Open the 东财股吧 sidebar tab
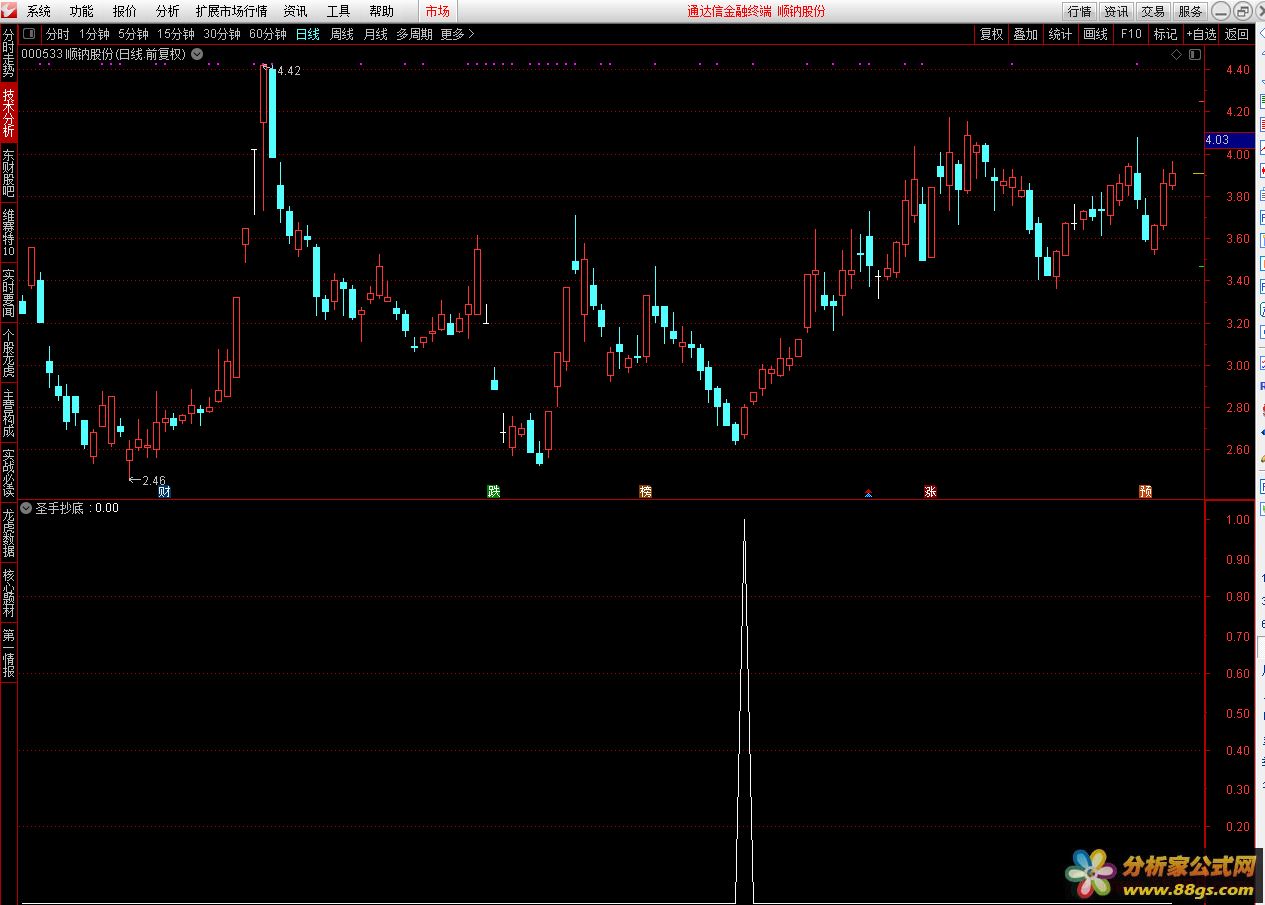Viewport: 1265px width, 905px height. tap(9, 172)
